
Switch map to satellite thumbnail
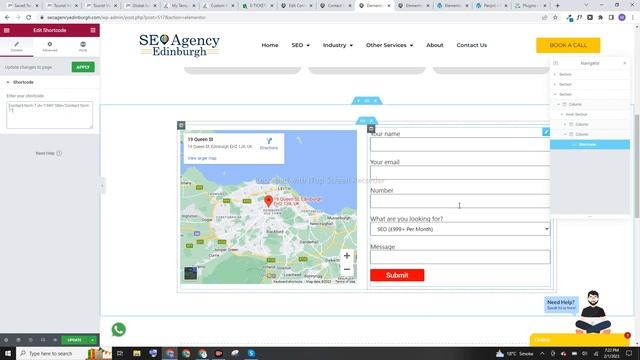point(191,273)
